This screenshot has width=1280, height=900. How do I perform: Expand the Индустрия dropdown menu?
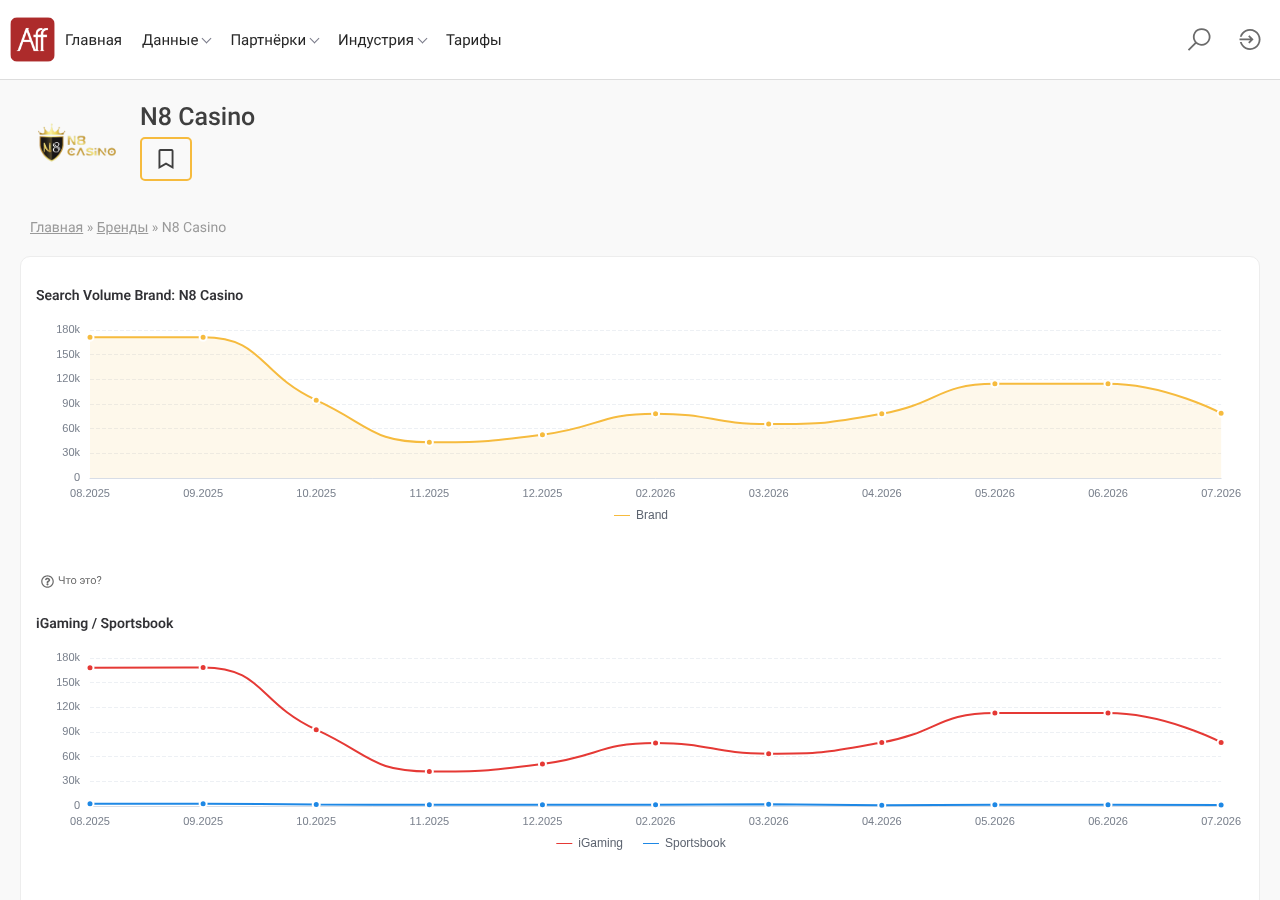(x=383, y=40)
